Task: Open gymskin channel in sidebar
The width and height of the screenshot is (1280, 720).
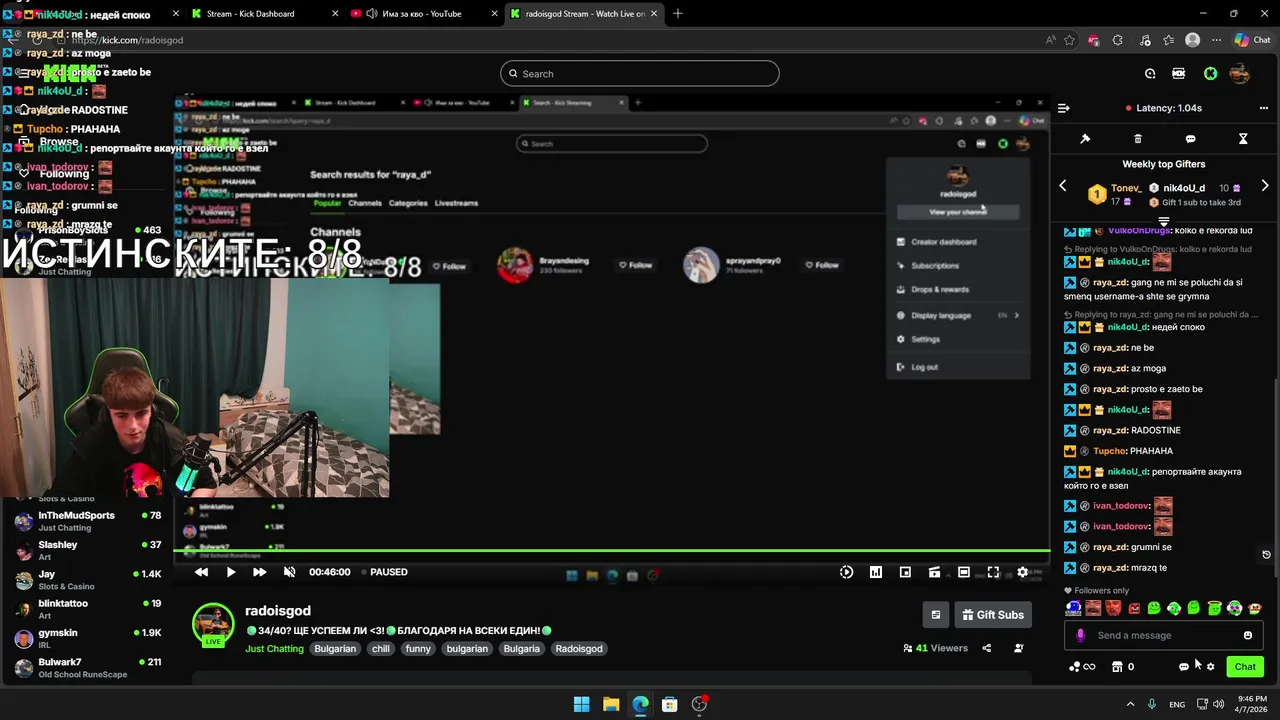Action: [x=87, y=638]
